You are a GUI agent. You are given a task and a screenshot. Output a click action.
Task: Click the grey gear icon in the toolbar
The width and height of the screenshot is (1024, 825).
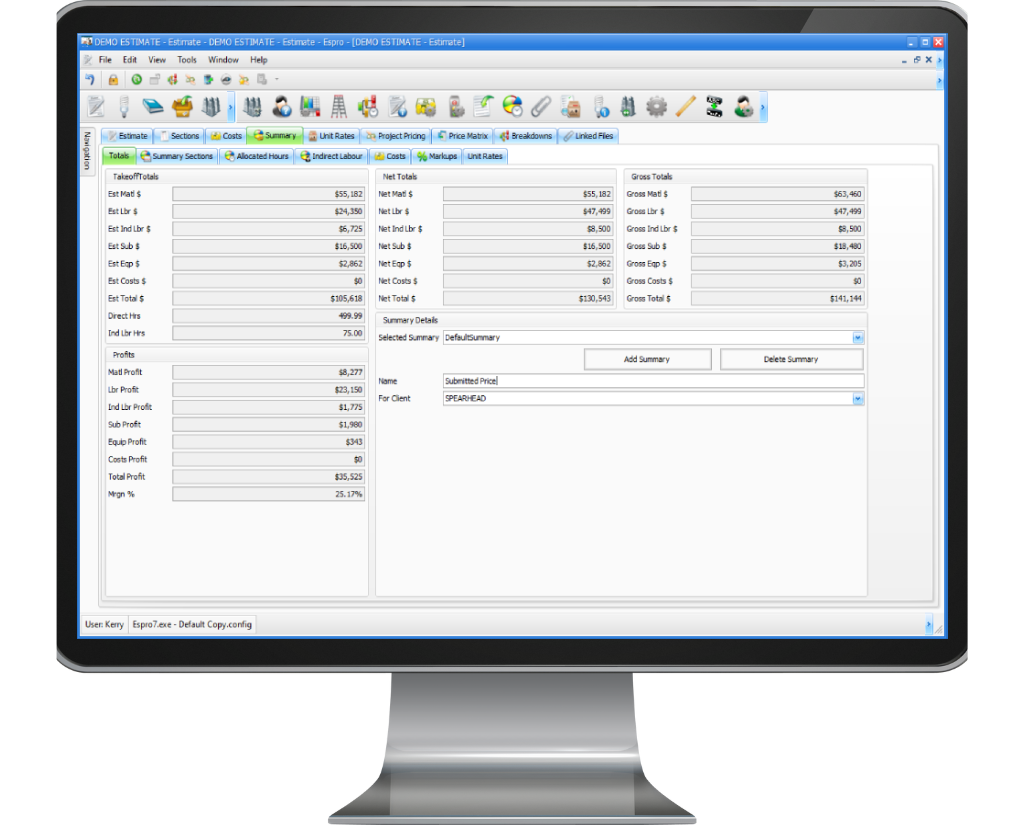[656, 106]
